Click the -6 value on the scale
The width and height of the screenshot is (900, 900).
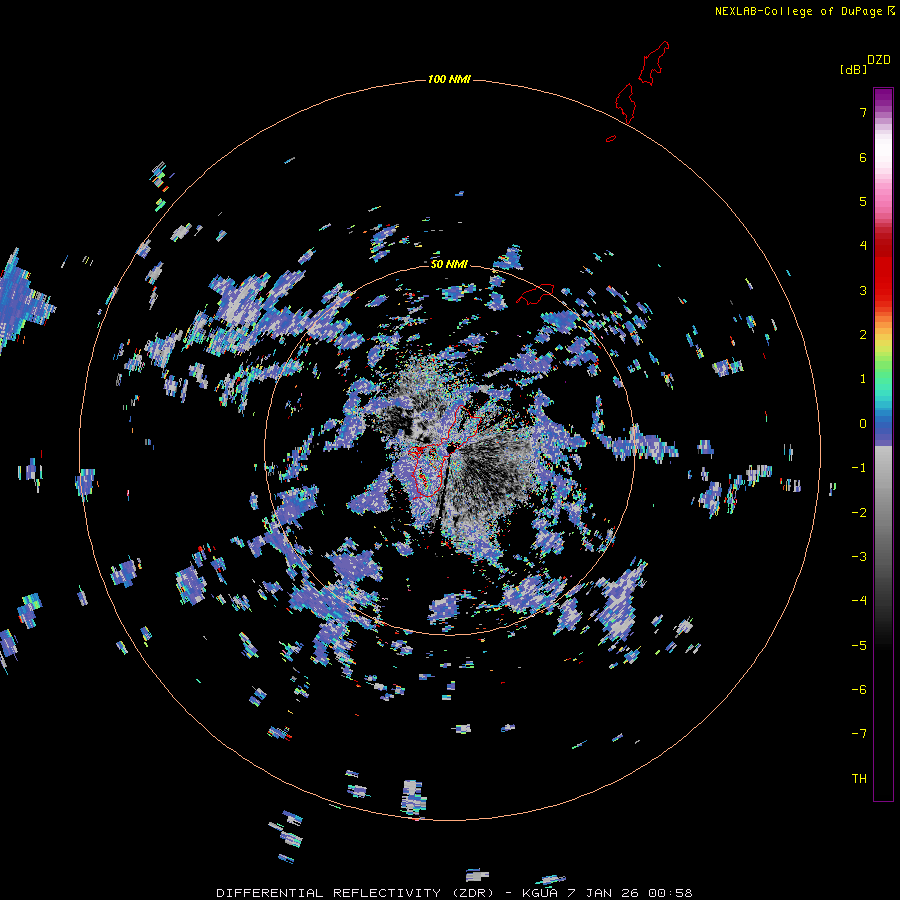pyautogui.click(x=859, y=690)
